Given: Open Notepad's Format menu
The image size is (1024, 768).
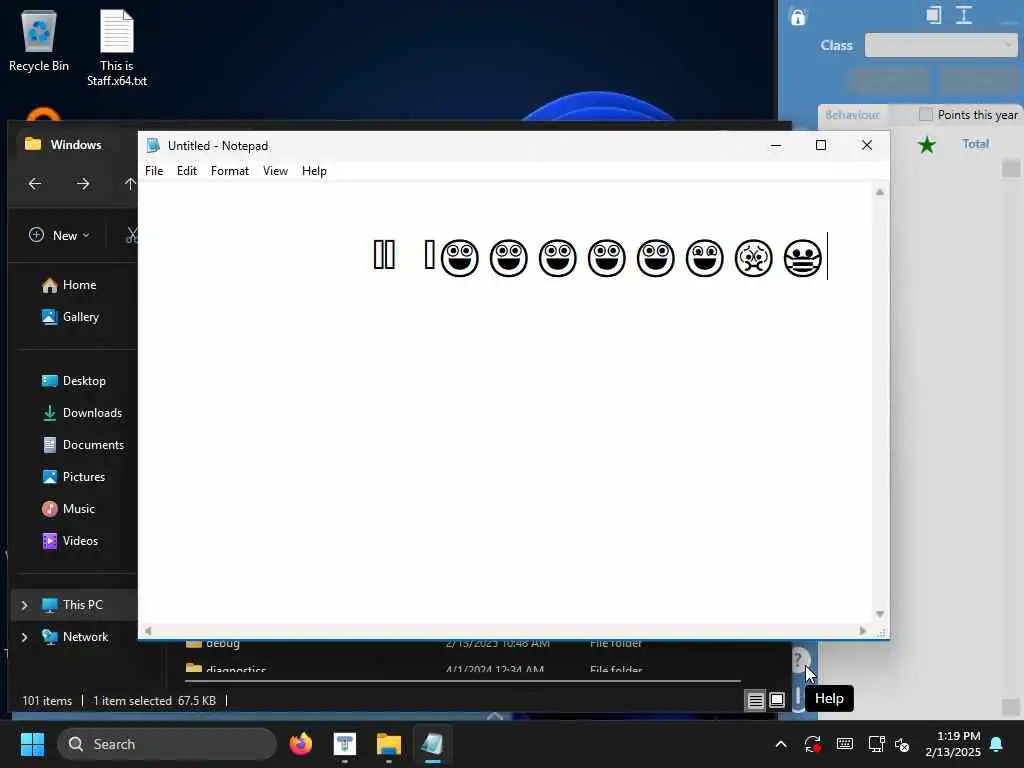Looking at the screenshot, I should point(230,170).
